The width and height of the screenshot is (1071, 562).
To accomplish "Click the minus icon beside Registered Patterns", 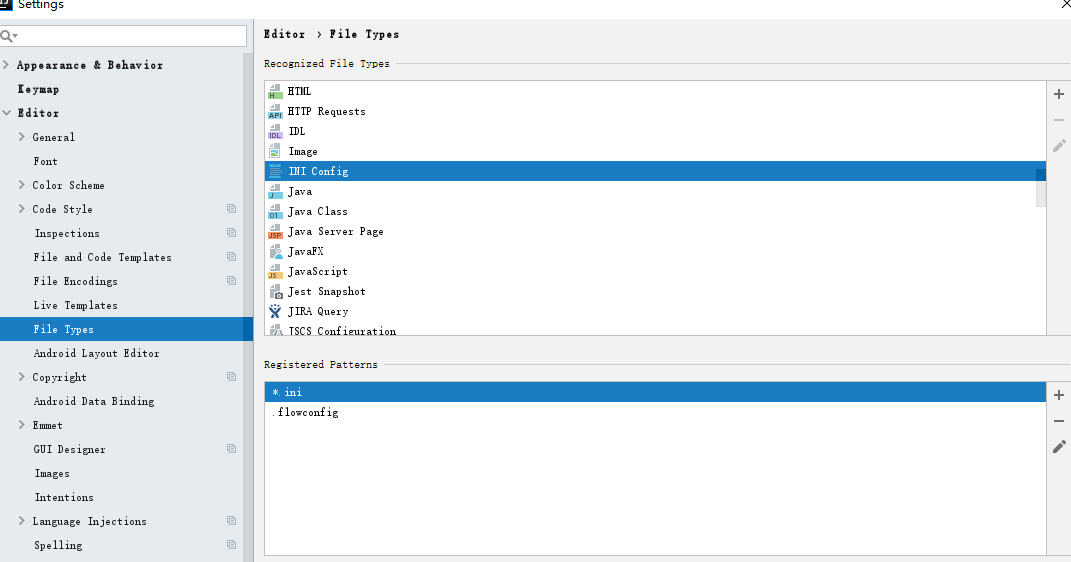I will pyautogui.click(x=1059, y=421).
